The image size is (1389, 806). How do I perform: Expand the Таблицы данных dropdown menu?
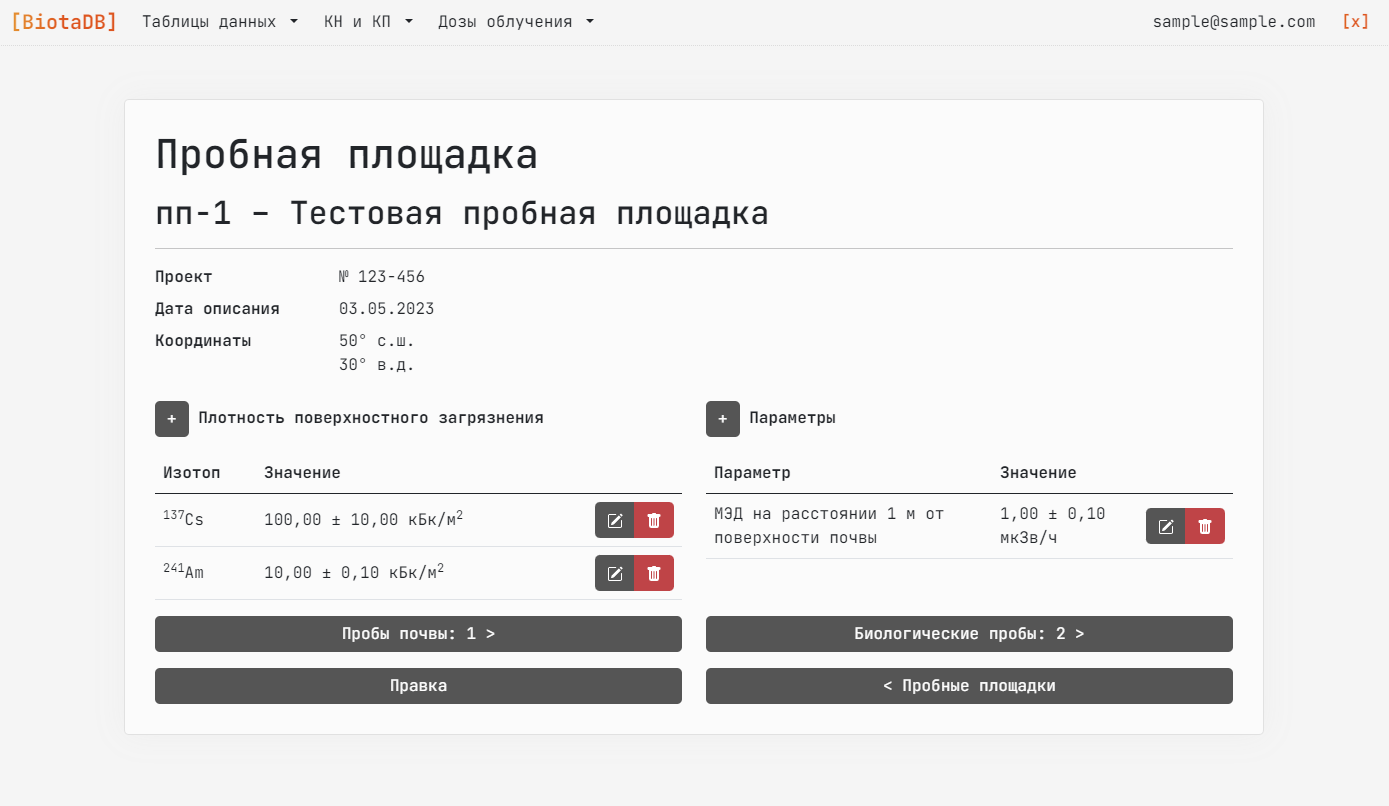[220, 21]
